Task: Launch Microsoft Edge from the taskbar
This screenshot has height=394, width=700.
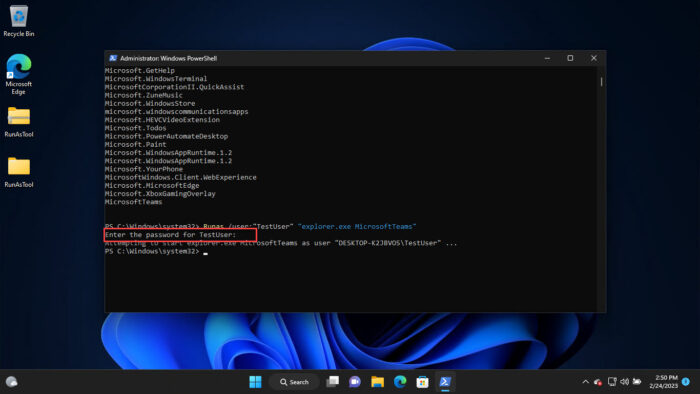Action: [400, 382]
